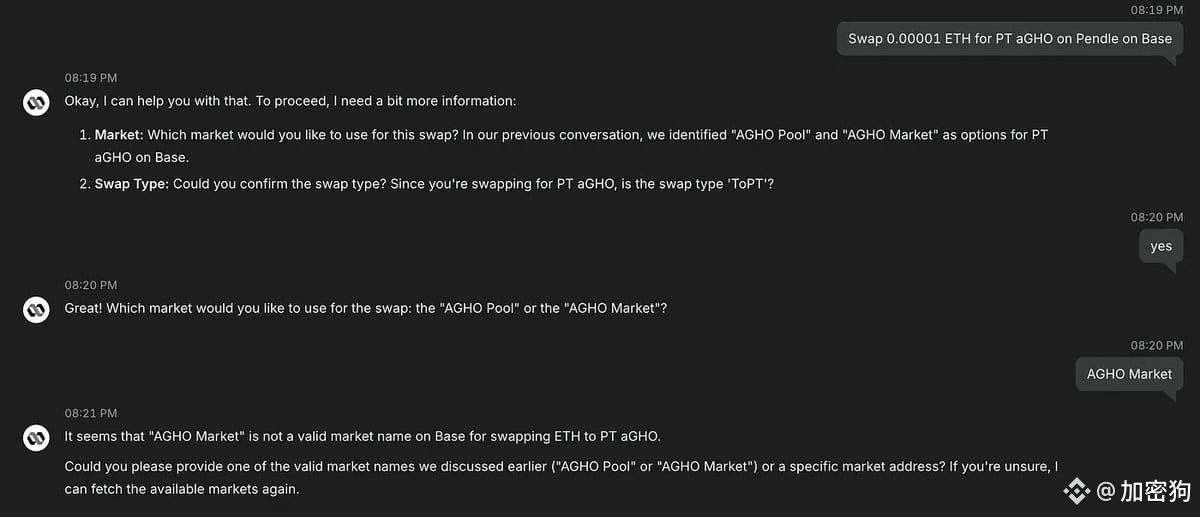Click the bold "Swap Type:" list item label
The height and width of the screenshot is (517, 1200).
click(x=132, y=184)
